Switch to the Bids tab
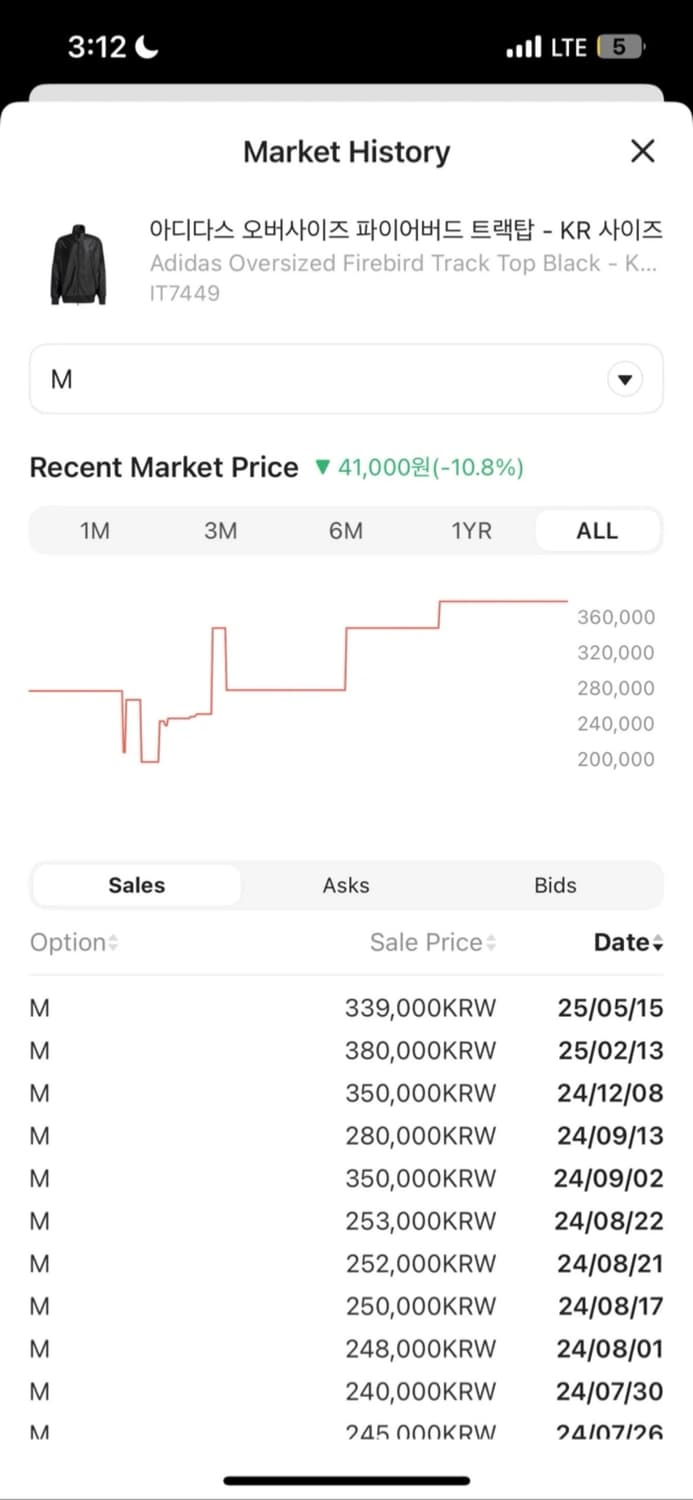Screen dimensions: 693x1500 (x=555, y=885)
